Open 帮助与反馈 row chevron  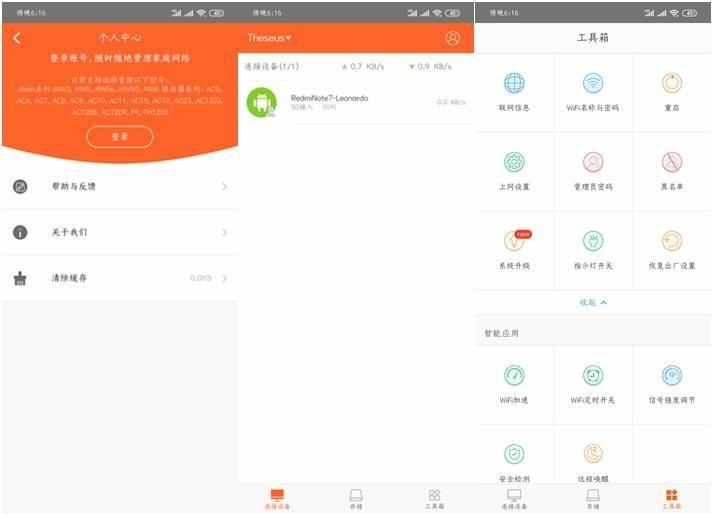(x=225, y=187)
